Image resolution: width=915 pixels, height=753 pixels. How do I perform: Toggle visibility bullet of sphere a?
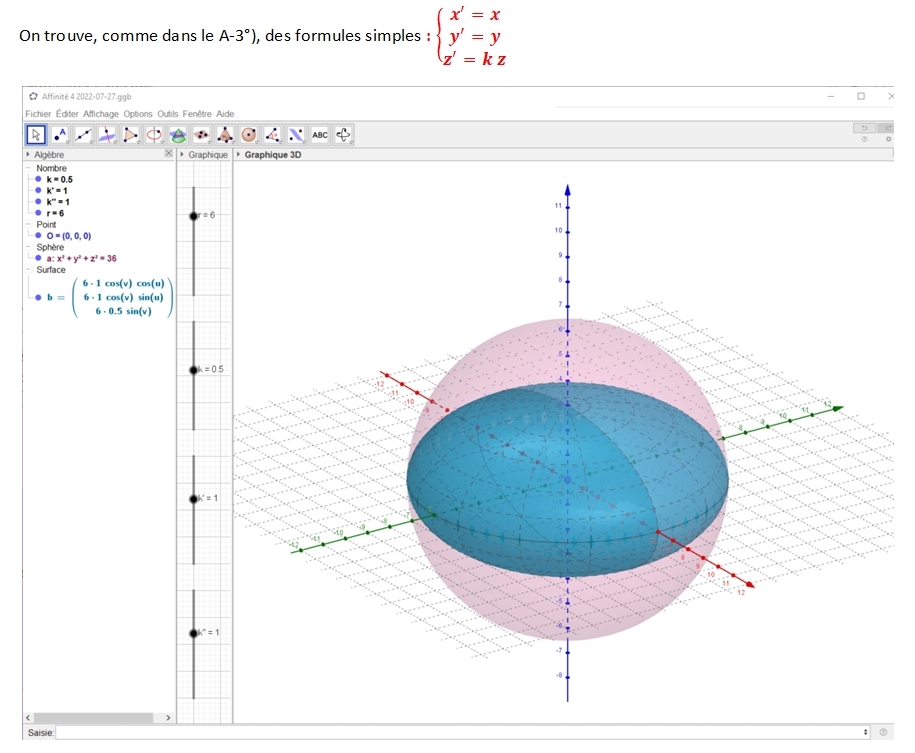pos(39,258)
